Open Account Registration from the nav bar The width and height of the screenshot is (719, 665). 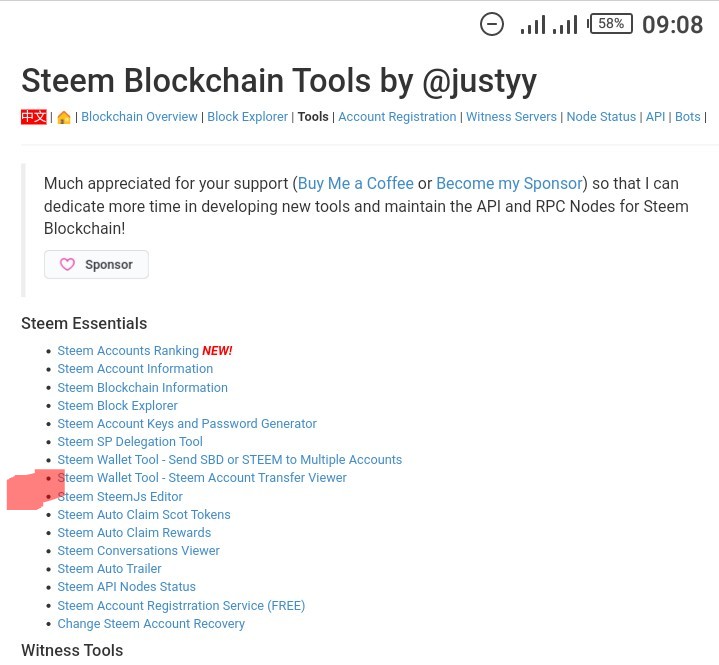(x=397, y=117)
